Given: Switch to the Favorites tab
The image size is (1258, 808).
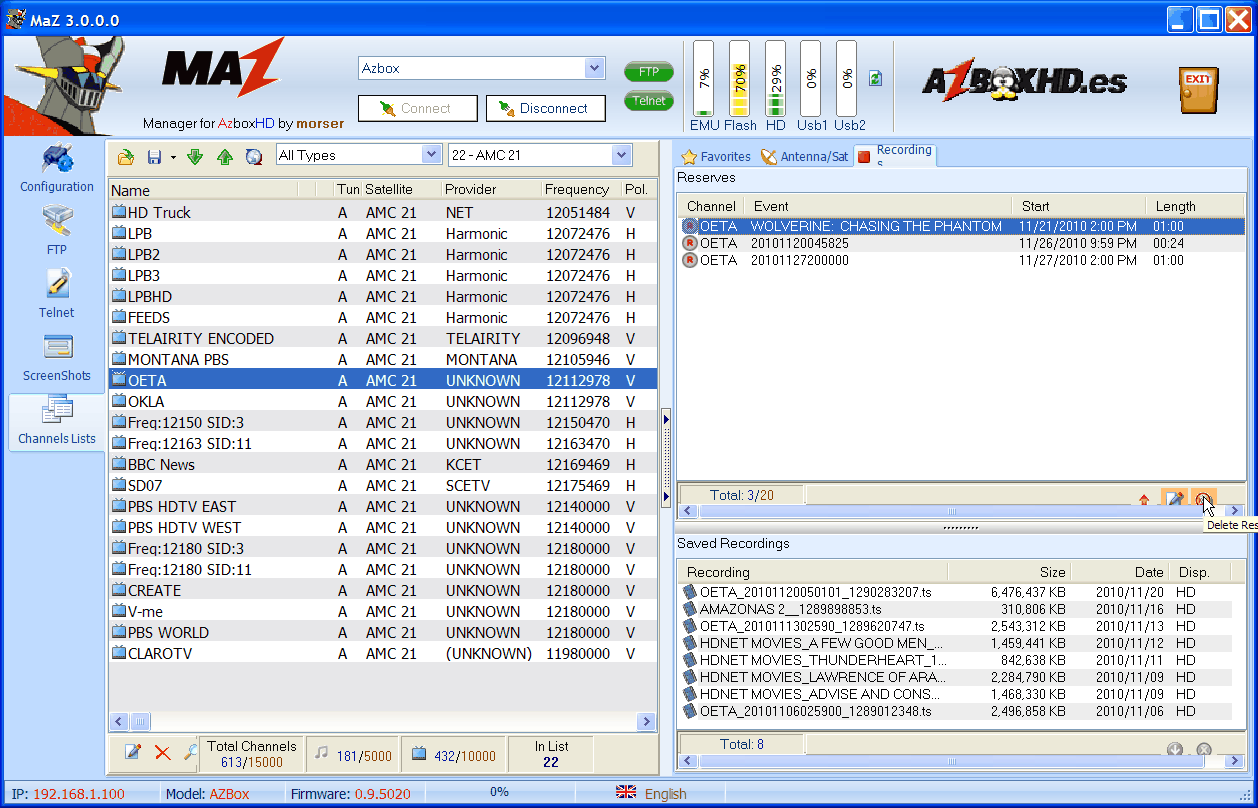Looking at the screenshot, I should pos(715,156).
